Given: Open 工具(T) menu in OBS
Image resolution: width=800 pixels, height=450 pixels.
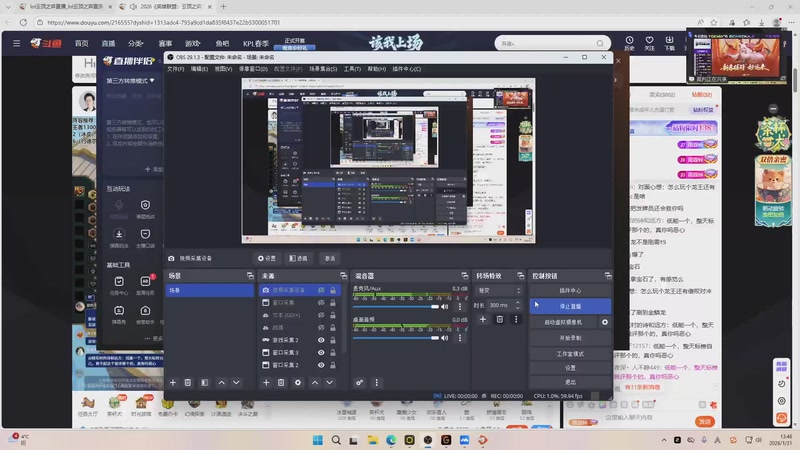Looking at the screenshot, I should click(352, 69).
